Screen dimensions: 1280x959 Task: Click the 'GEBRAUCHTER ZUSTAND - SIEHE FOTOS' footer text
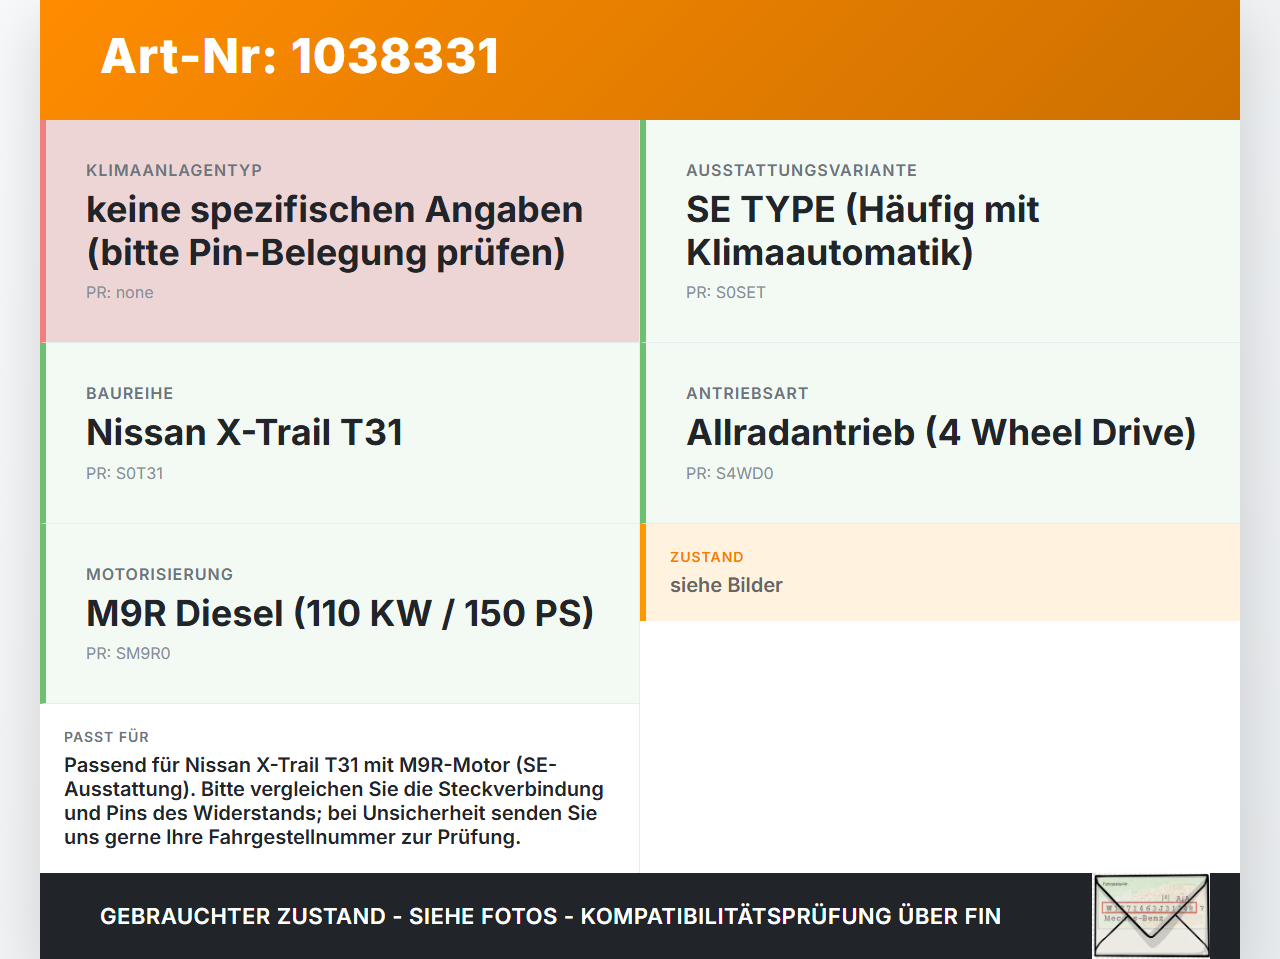[550, 916]
